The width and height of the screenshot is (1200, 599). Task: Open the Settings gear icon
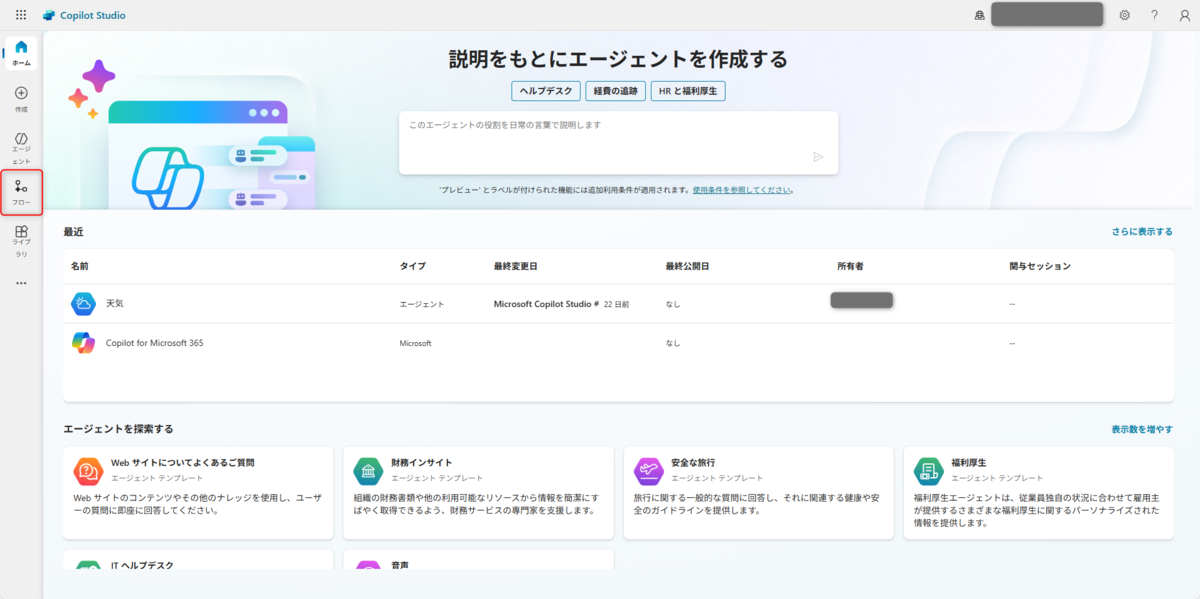[1125, 15]
